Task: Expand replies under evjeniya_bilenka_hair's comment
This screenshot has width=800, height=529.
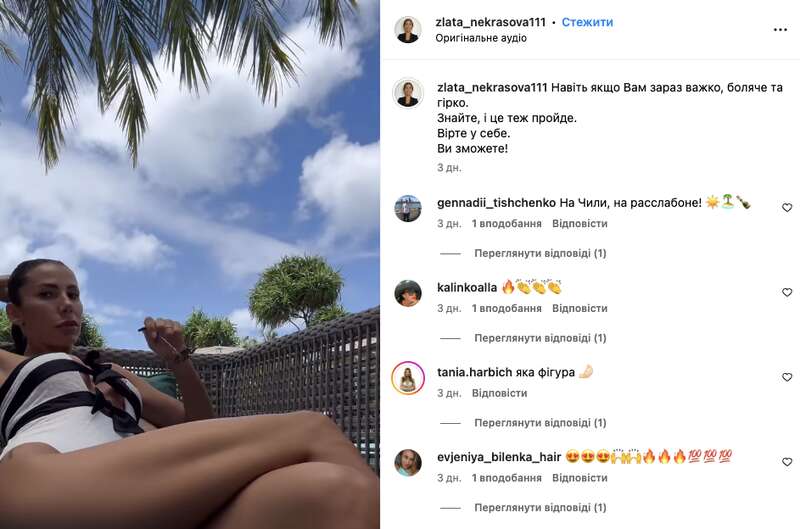Action: (540, 508)
